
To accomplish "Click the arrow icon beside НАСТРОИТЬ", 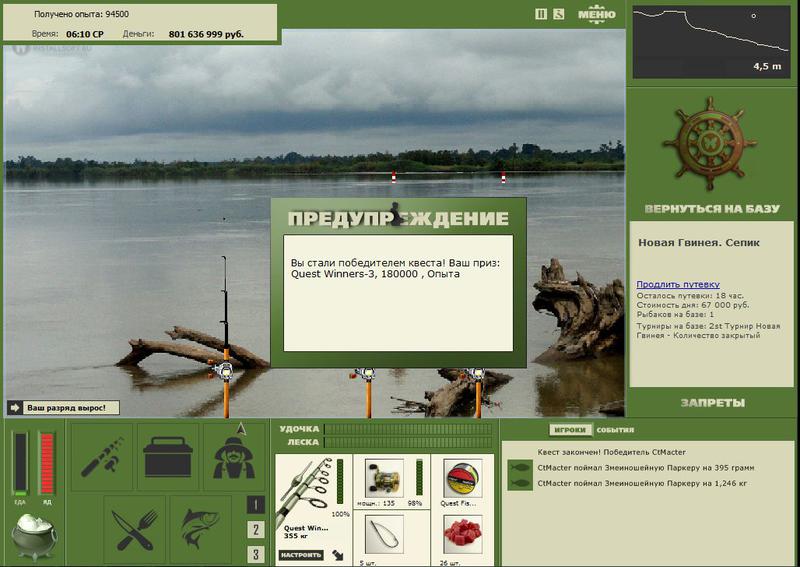I will tap(337, 555).
